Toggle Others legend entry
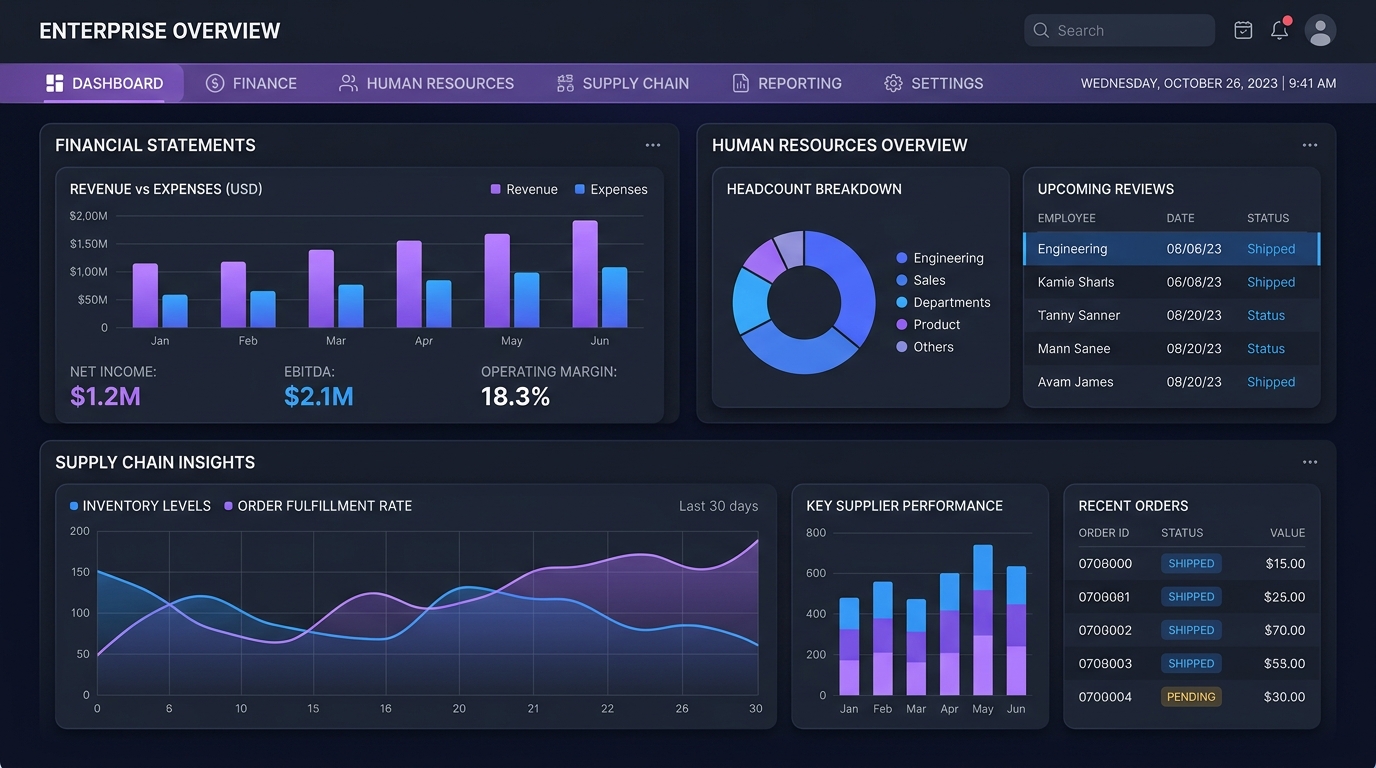 [x=925, y=347]
